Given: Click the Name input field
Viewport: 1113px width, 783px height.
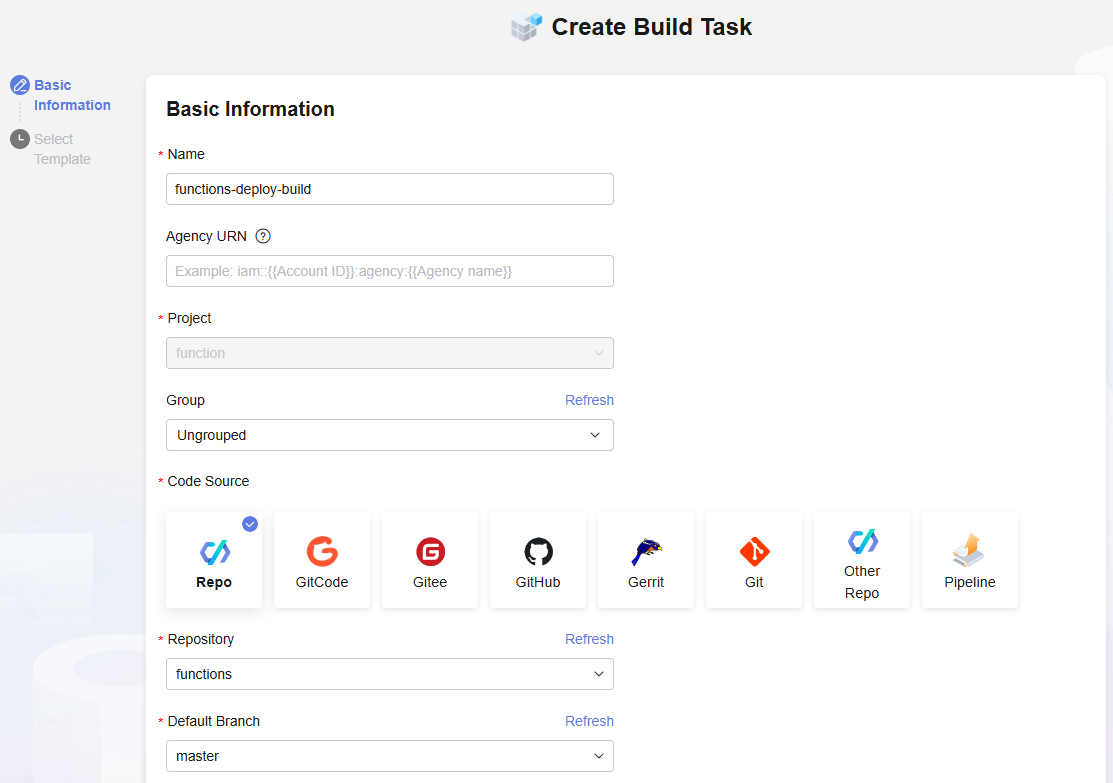Looking at the screenshot, I should tap(389, 189).
